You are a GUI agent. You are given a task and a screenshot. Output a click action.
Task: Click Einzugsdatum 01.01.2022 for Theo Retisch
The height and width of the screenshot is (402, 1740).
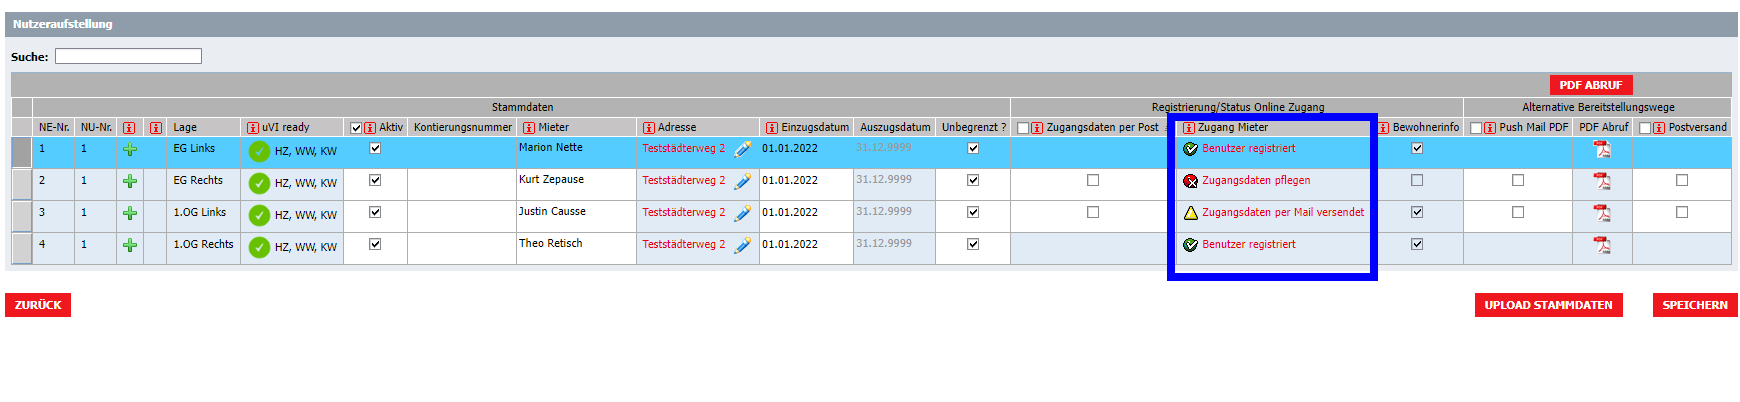point(790,244)
